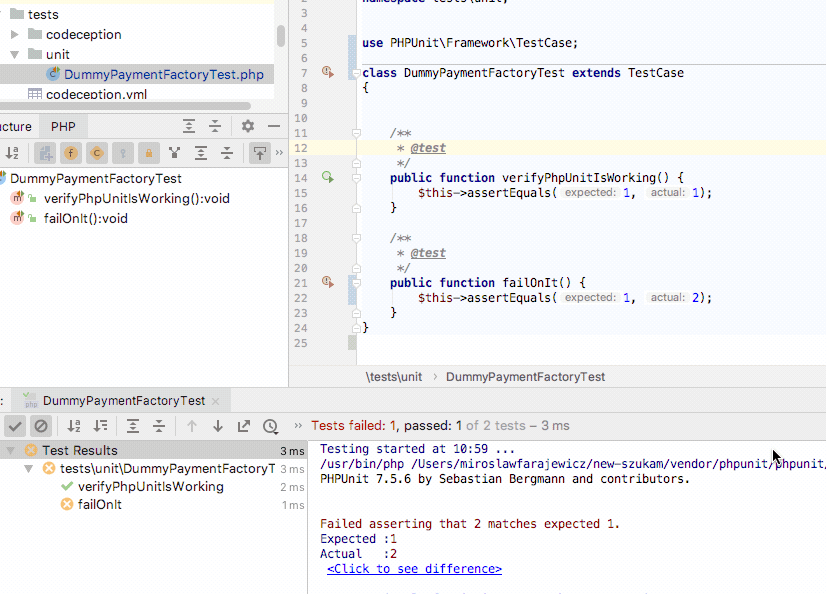Switch to Structure tab
826x594 pixels.
click(16, 126)
